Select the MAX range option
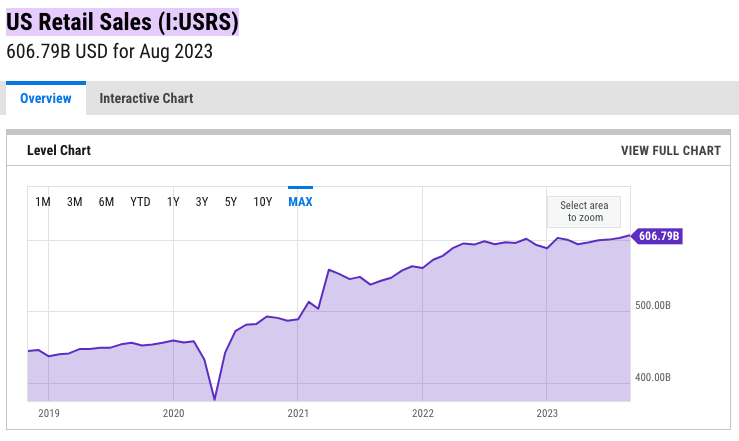 coord(300,202)
